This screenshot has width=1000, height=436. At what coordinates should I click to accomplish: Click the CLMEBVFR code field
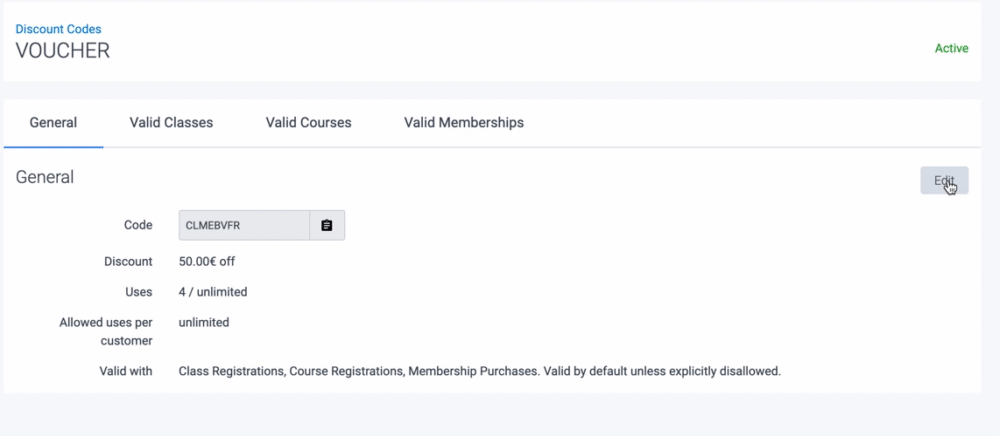coord(243,226)
